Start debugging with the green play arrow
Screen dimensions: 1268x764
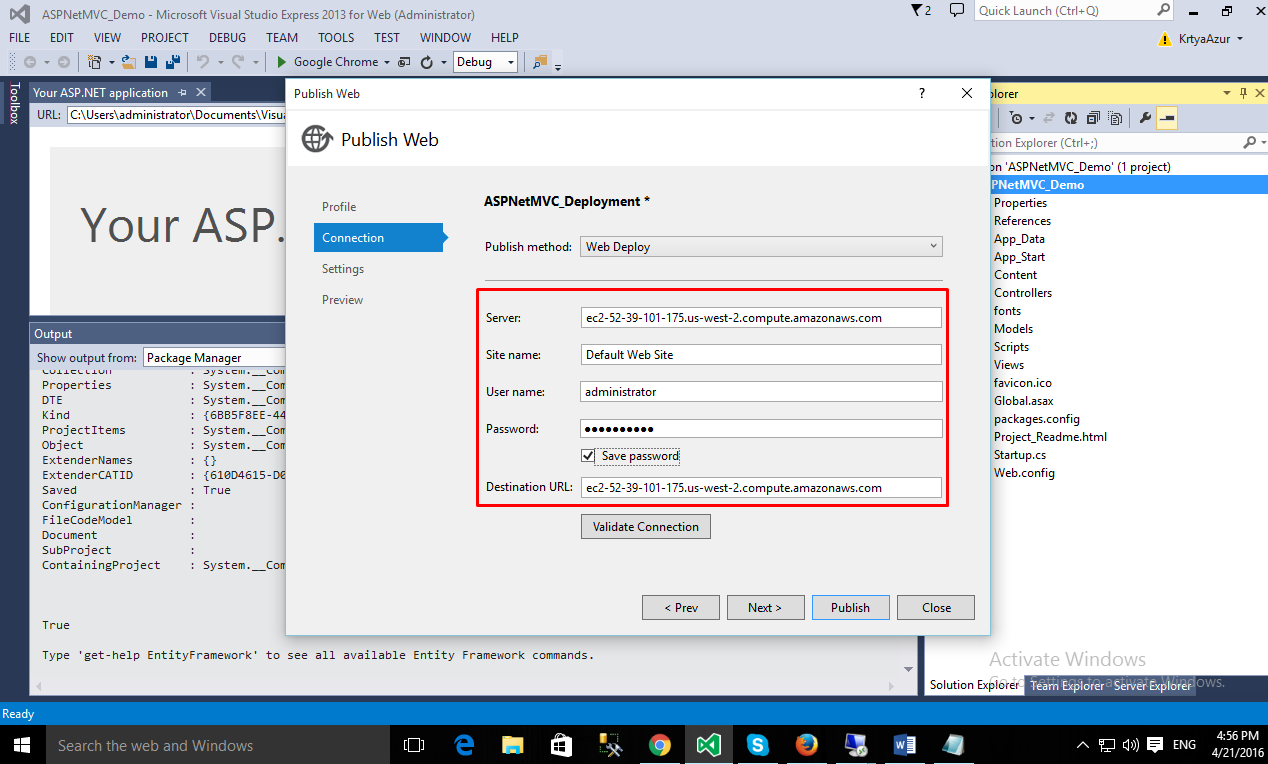coord(282,62)
